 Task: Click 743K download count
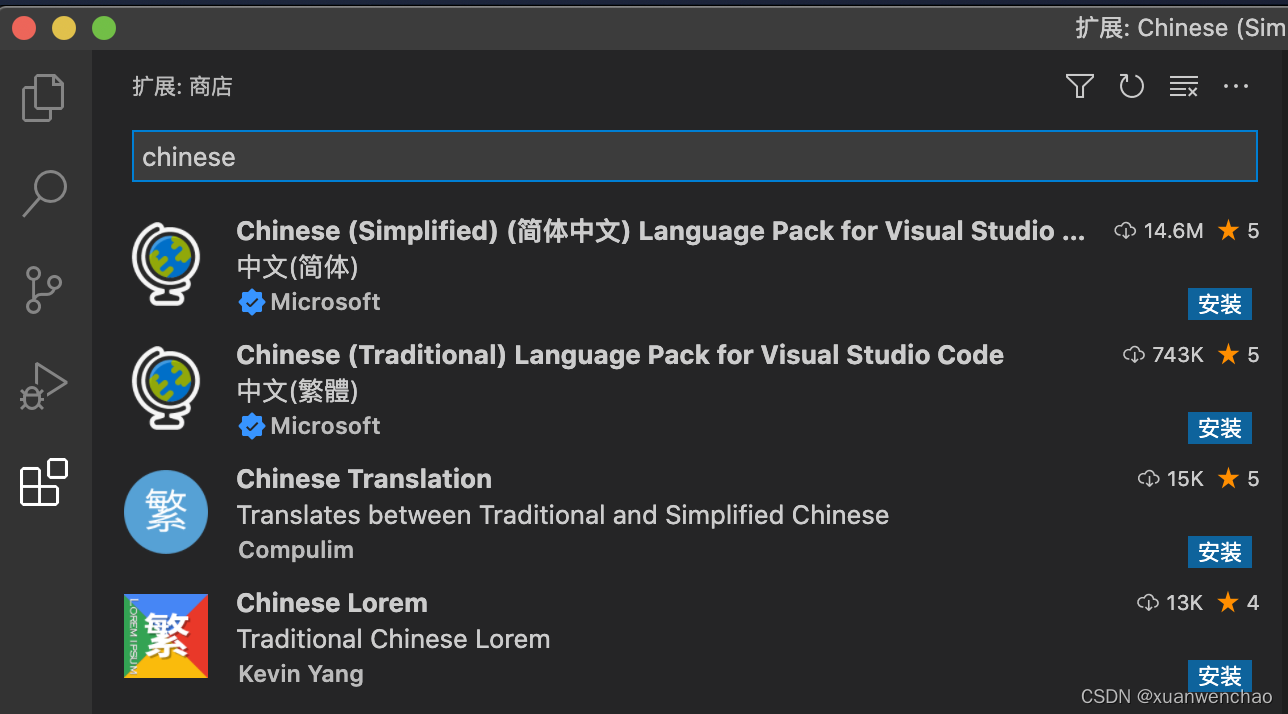(1164, 355)
